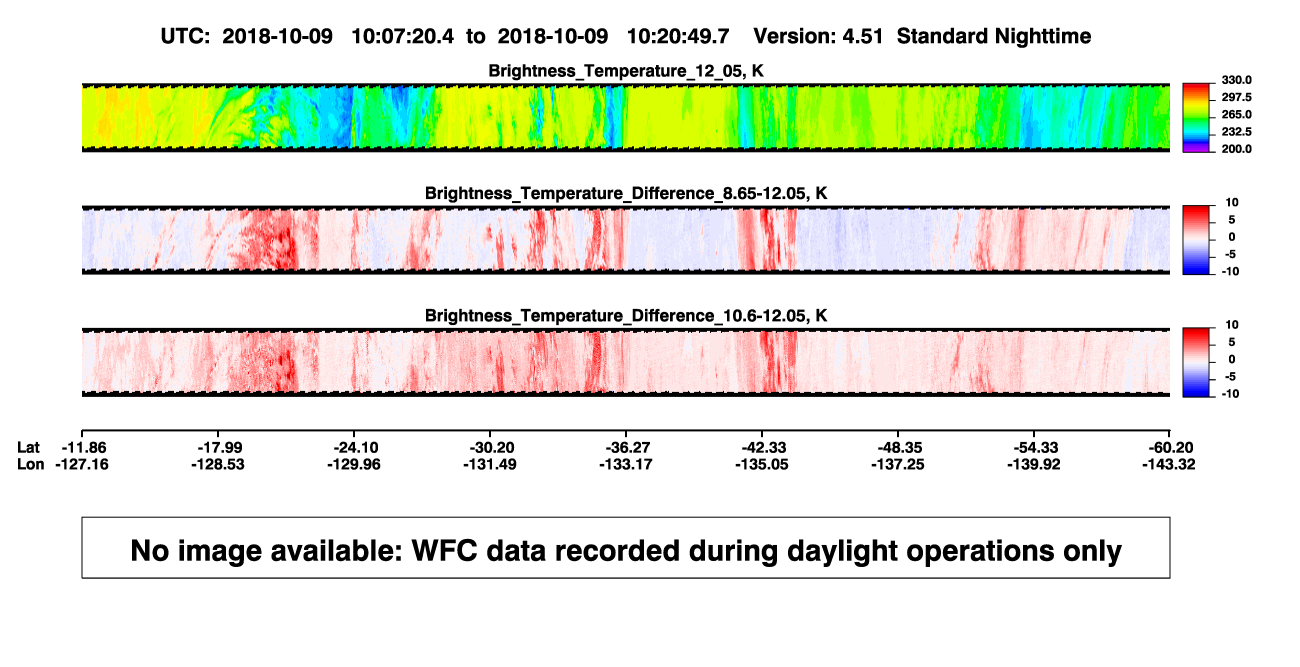Click longitude value -131.49
1300x667 pixels.
point(490,464)
